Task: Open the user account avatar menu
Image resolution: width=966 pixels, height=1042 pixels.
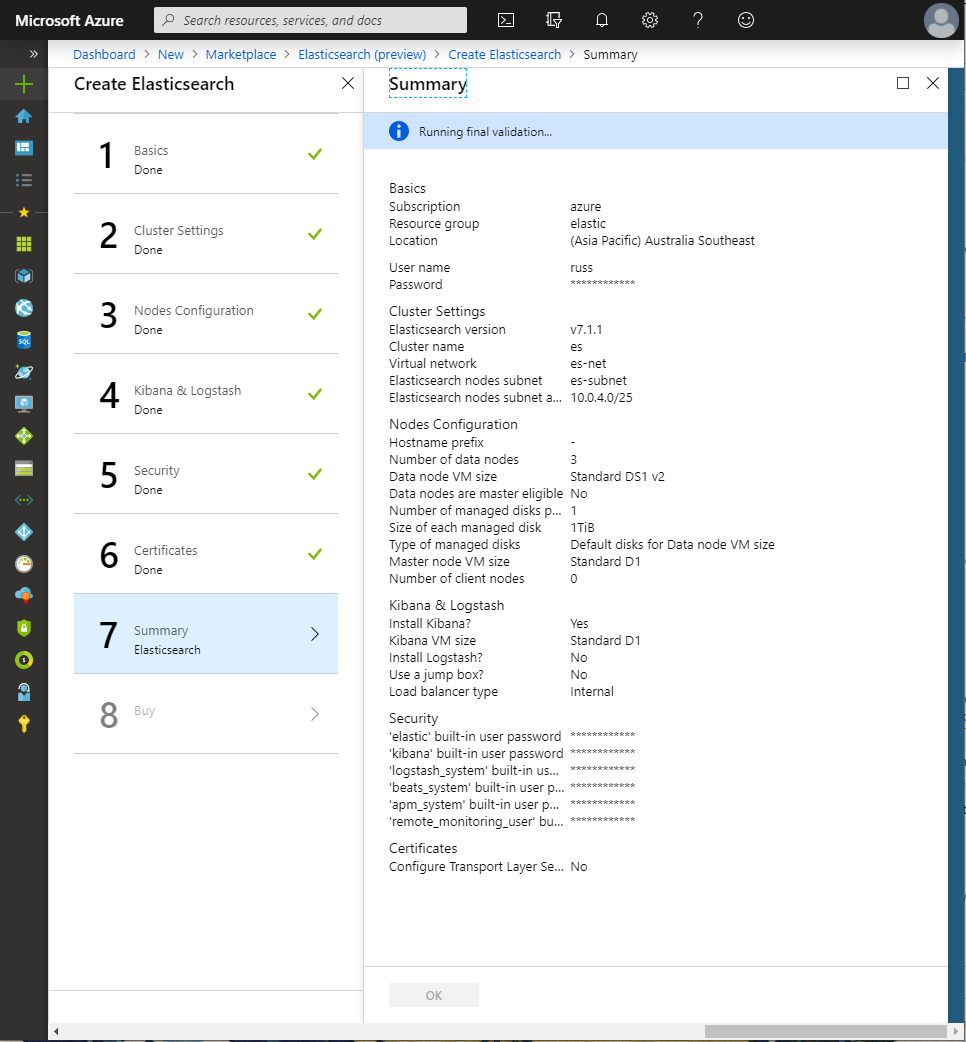Action: point(940,20)
